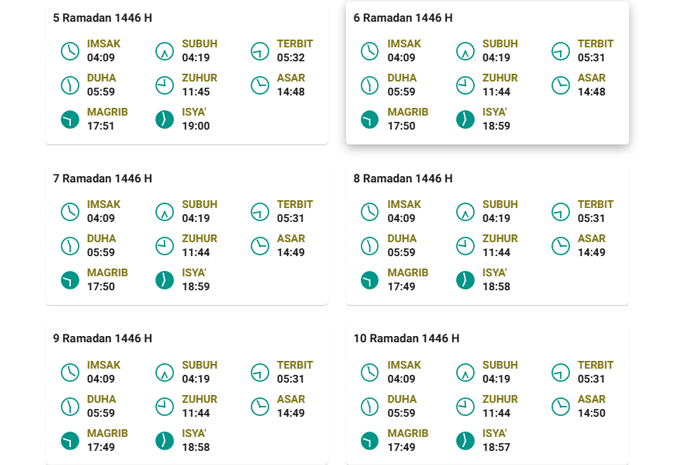Click the Isya' icon on 7 Ramadan card
Image resolution: width=700 pixels, height=465 pixels.
point(165,280)
